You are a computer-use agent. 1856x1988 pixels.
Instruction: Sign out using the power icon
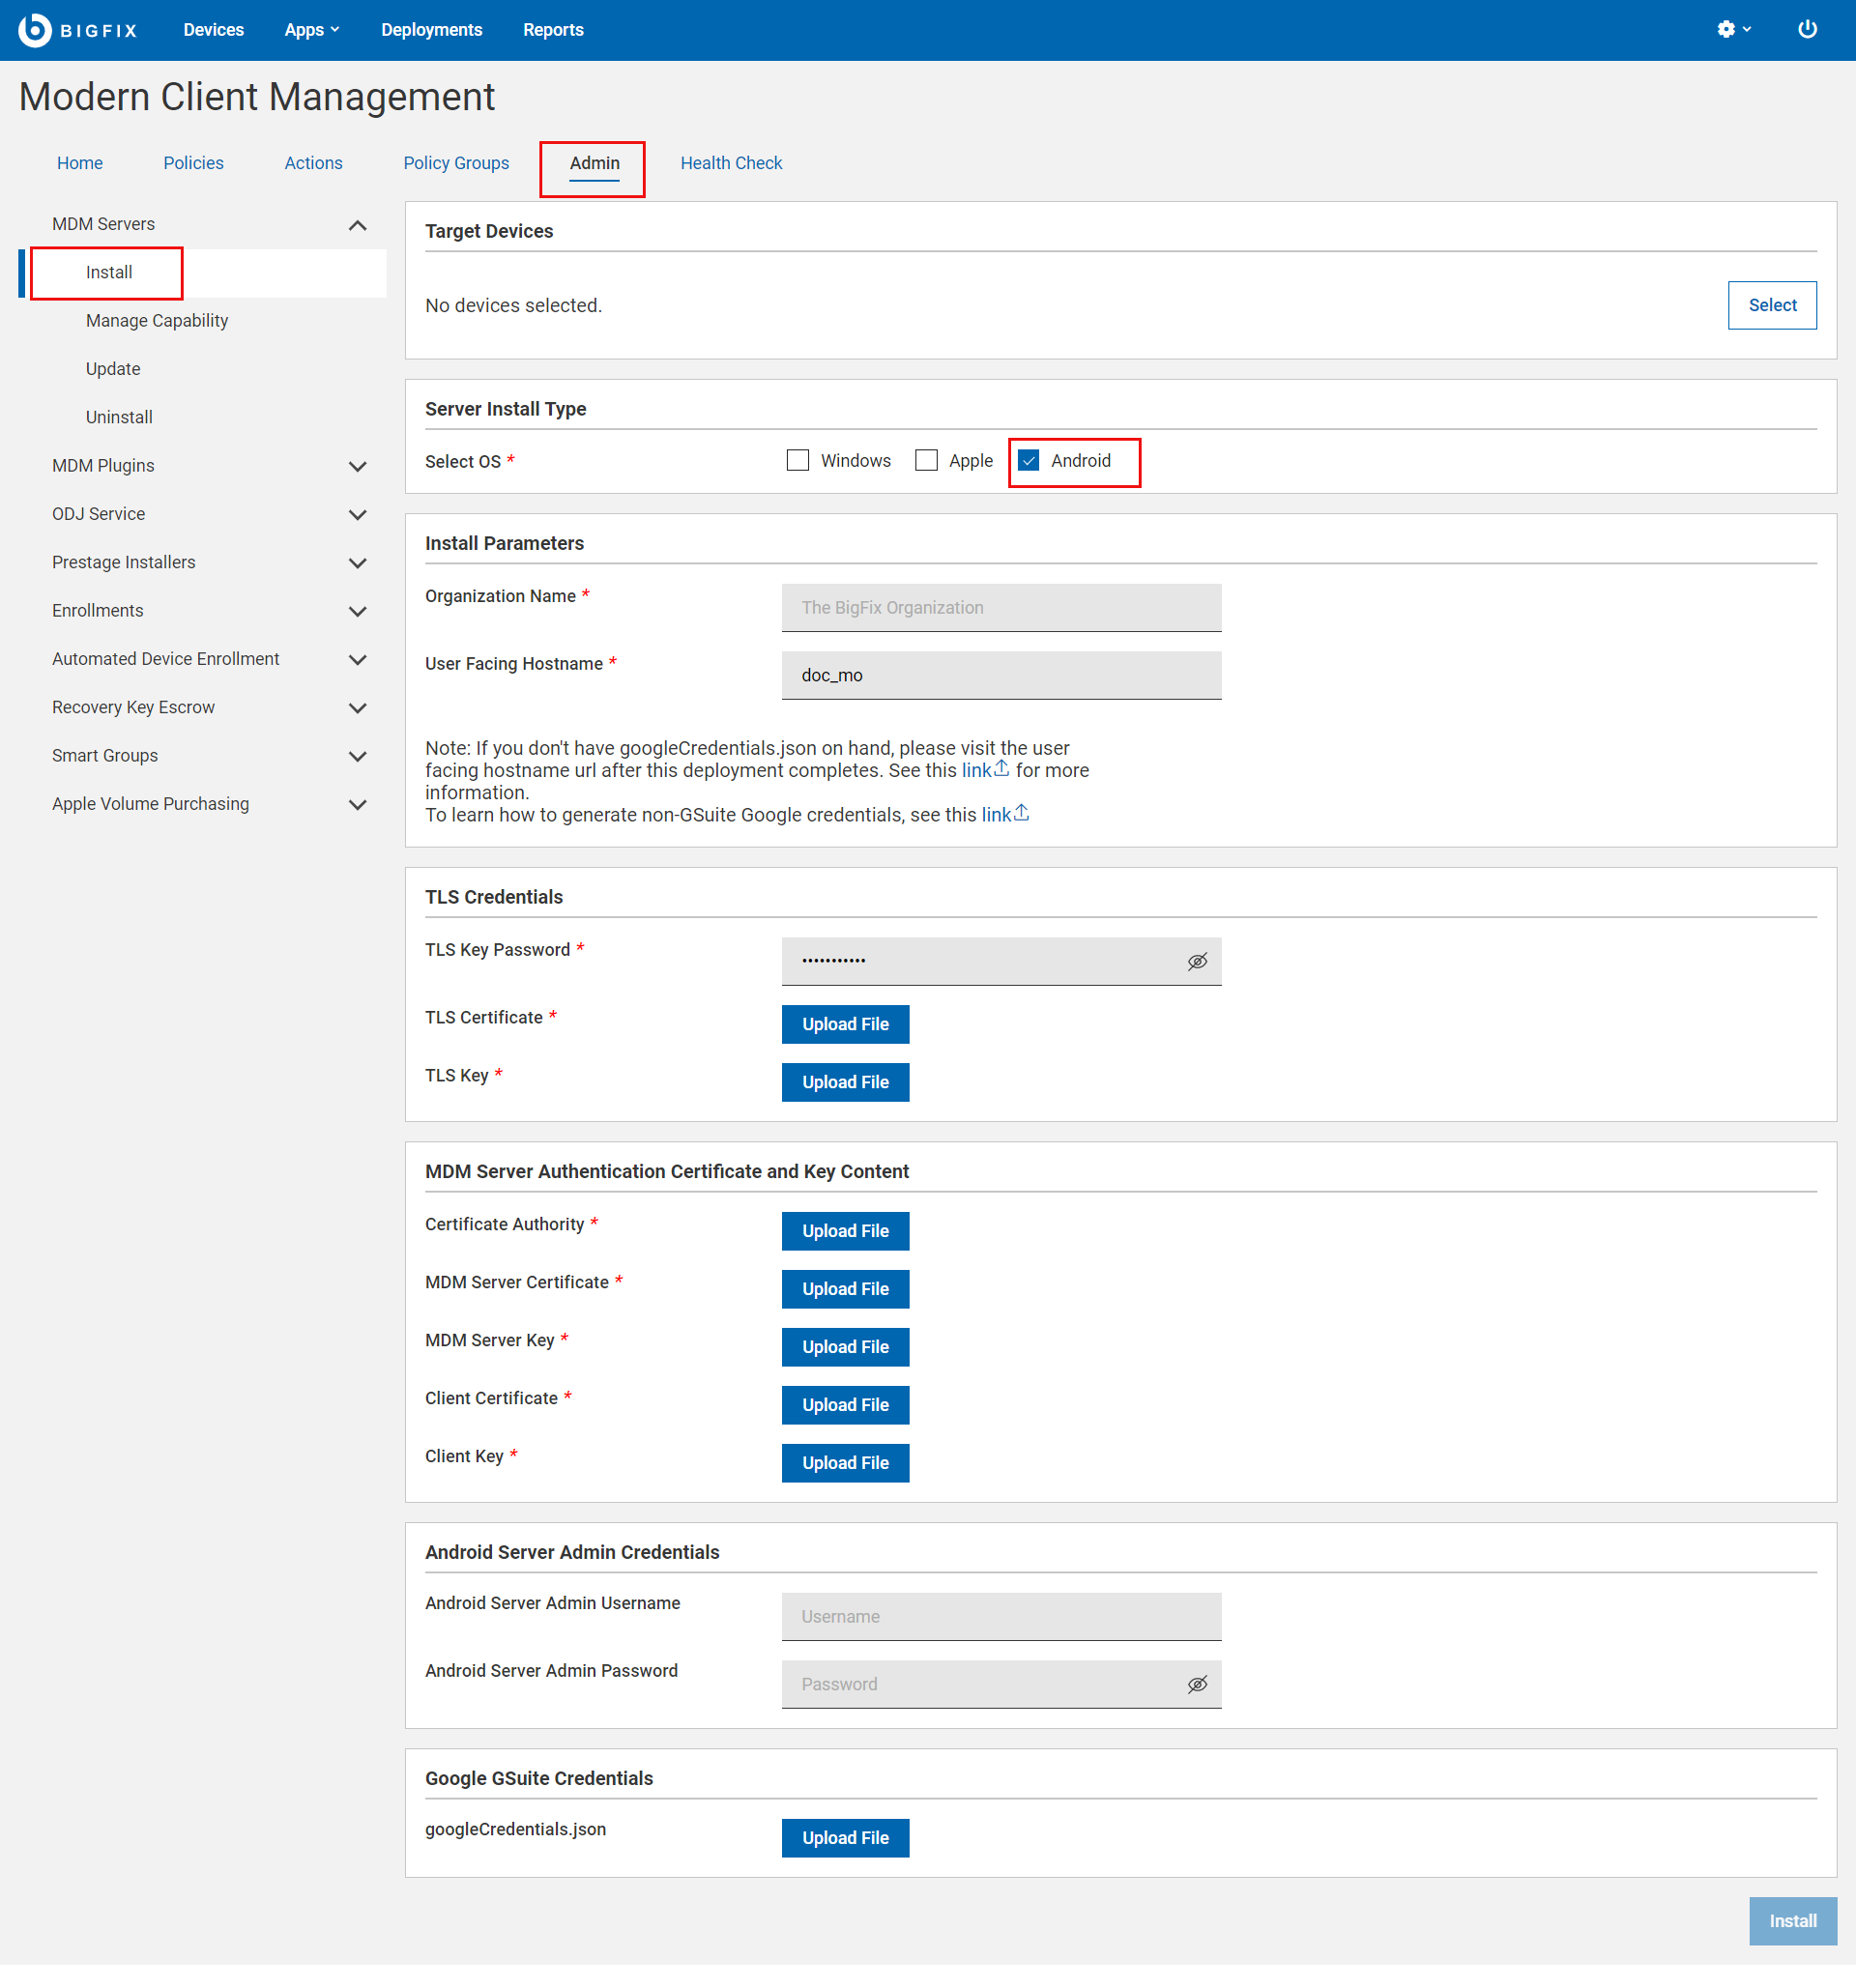(1808, 29)
